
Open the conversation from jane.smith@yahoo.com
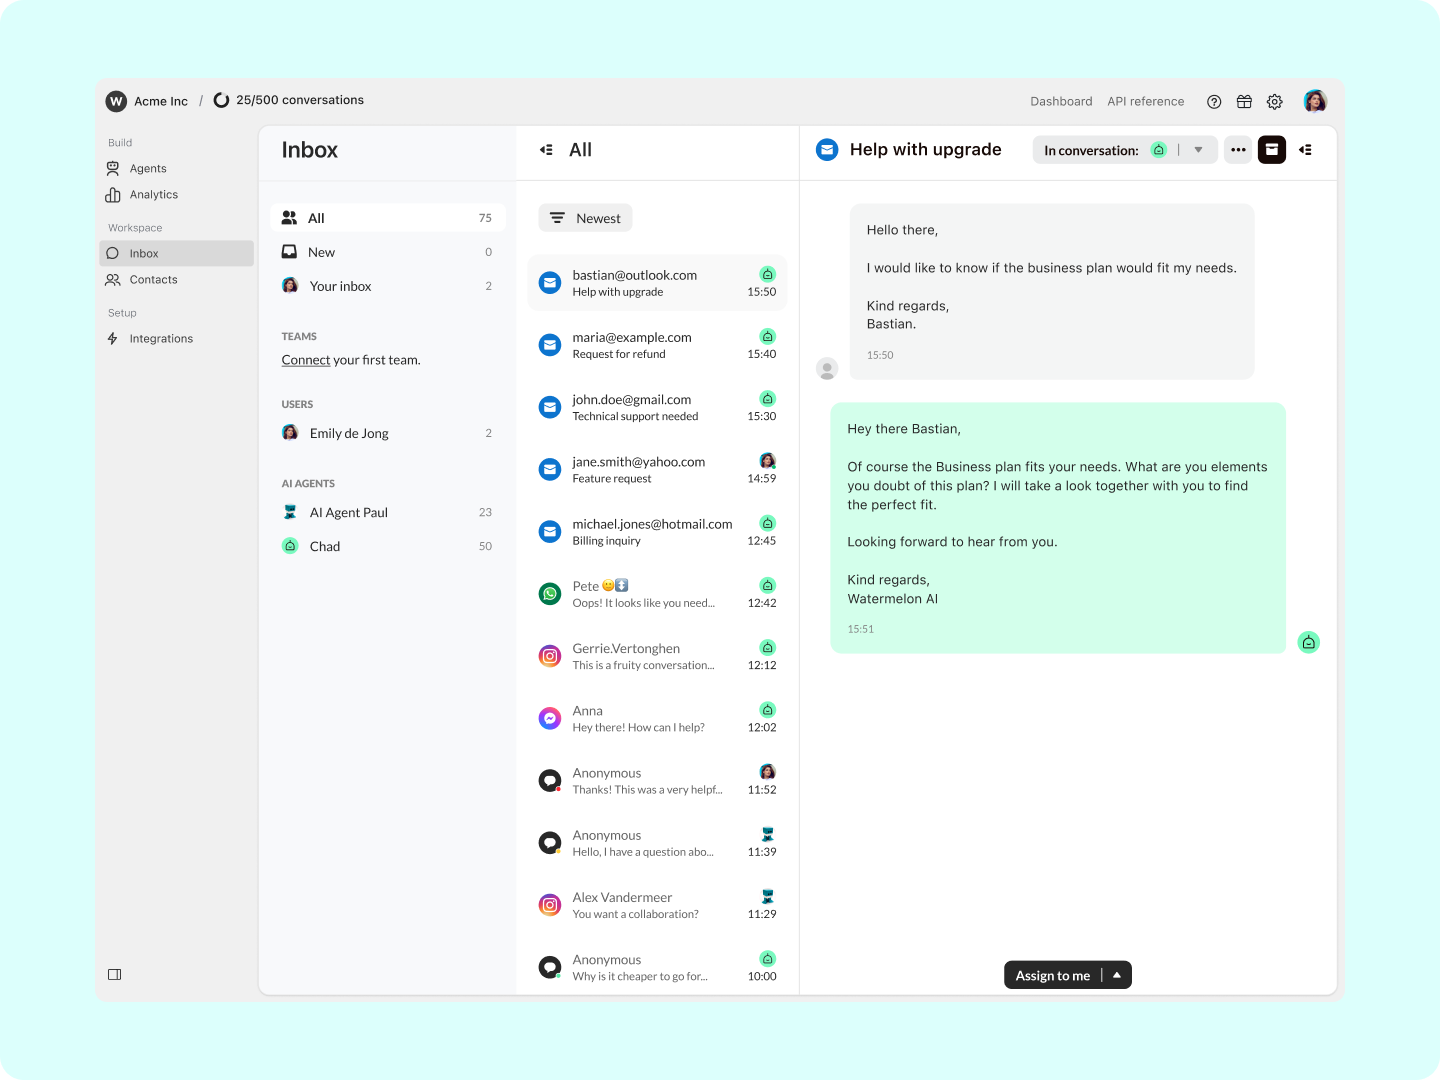coord(638,469)
